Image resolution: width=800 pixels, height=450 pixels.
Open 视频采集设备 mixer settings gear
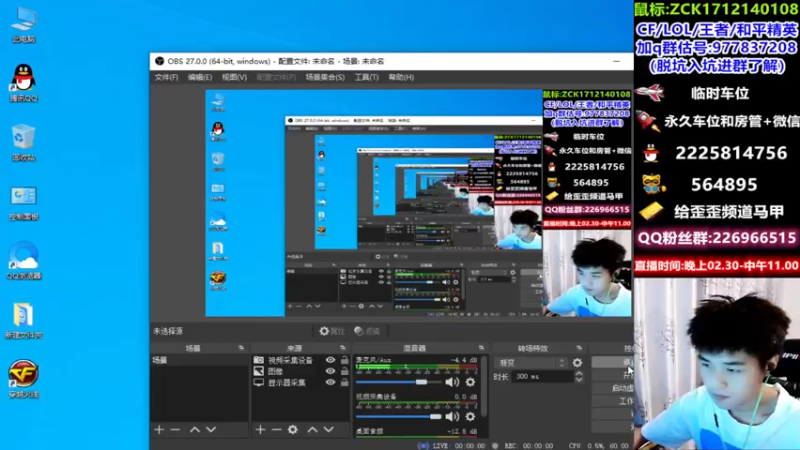pyautogui.click(x=470, y=417)
